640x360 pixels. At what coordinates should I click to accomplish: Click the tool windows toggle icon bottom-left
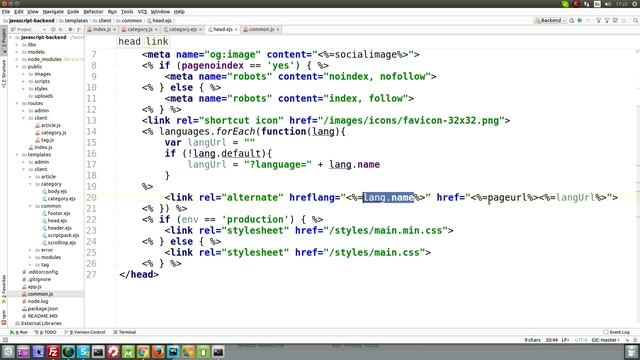pyautogui.click(x=5, y=340)
